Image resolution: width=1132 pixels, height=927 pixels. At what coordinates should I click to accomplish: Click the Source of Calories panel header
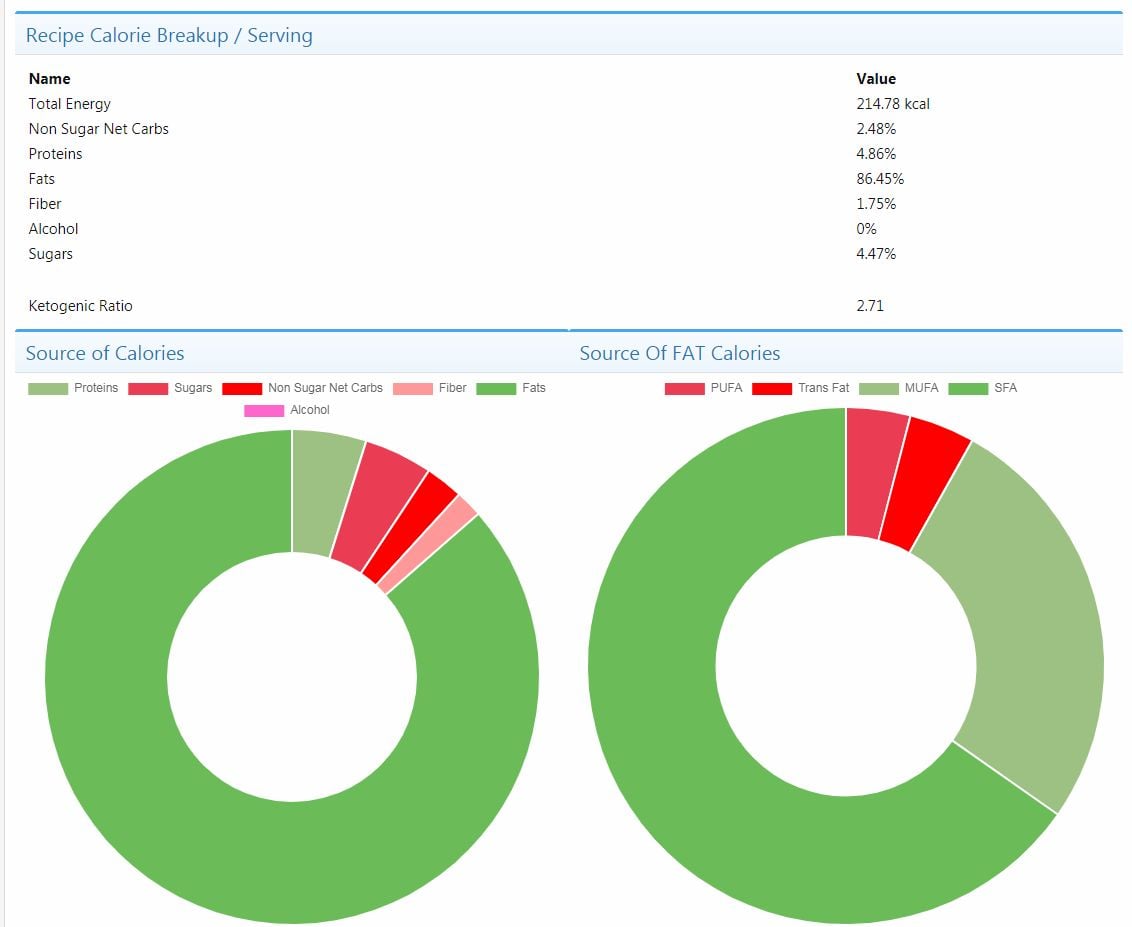coord(105,353)
